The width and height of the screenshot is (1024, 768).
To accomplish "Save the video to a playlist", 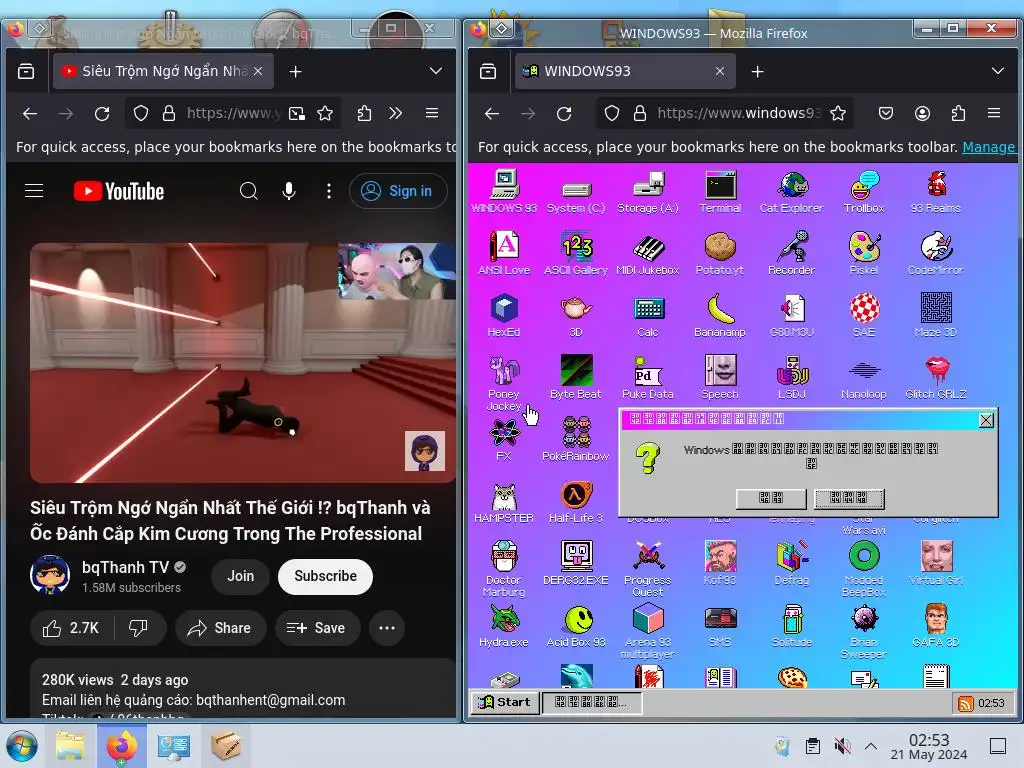I will coord(317,628).
